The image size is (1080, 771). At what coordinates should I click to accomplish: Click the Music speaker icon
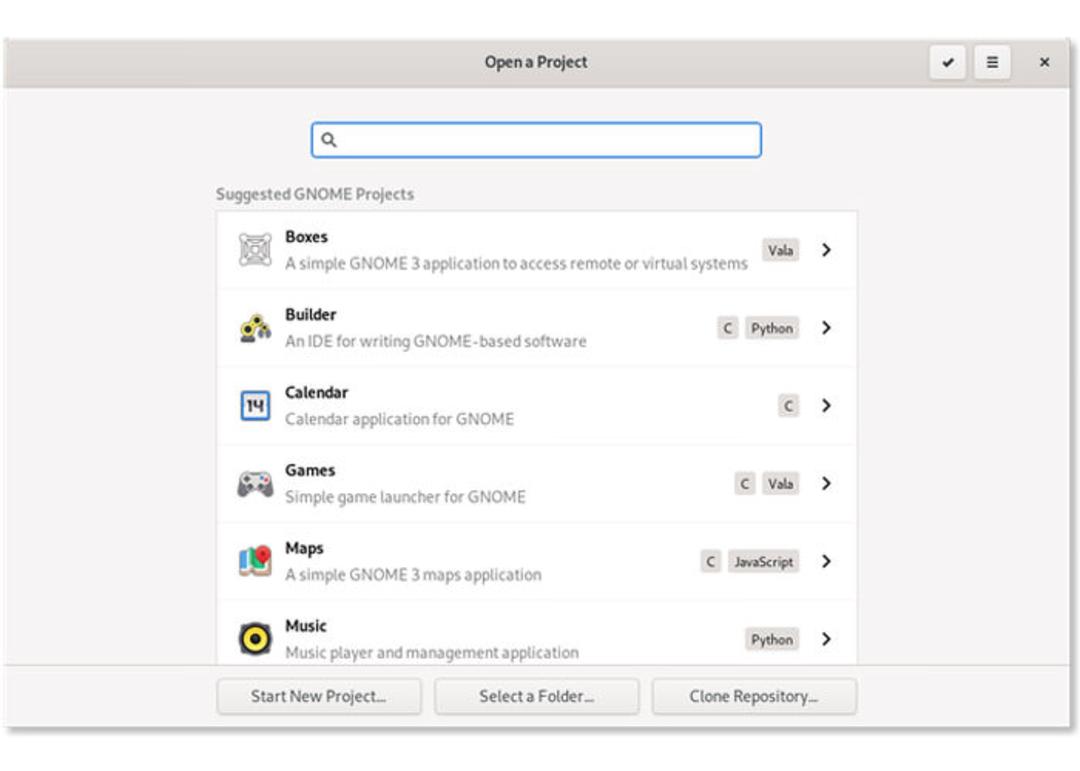coord(255,639)
